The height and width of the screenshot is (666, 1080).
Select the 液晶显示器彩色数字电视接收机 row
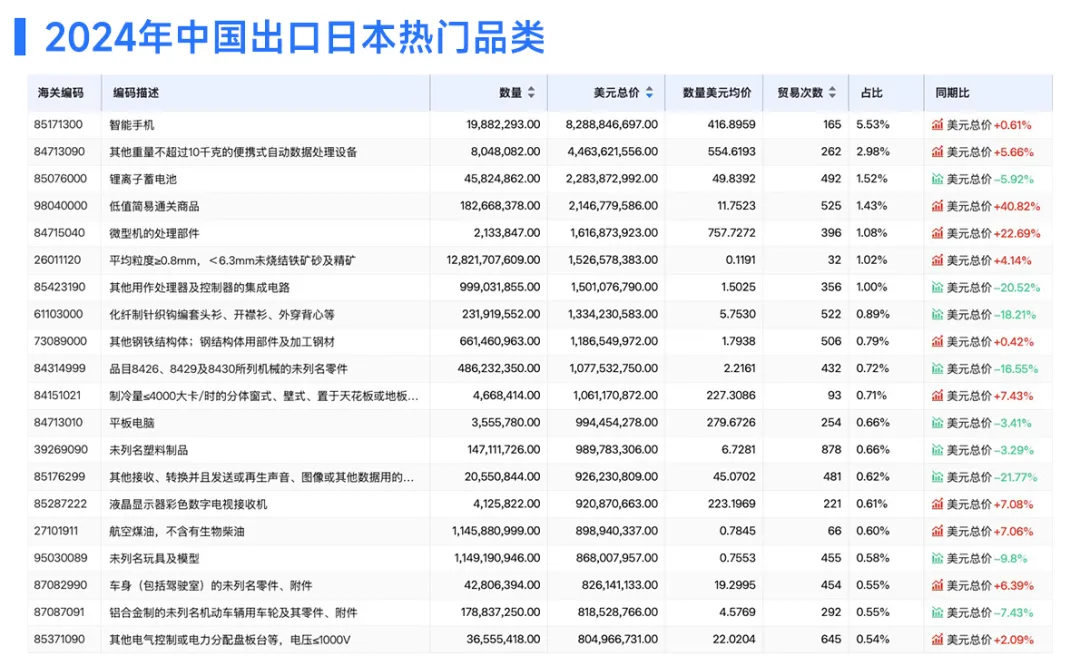pos(188,504)
